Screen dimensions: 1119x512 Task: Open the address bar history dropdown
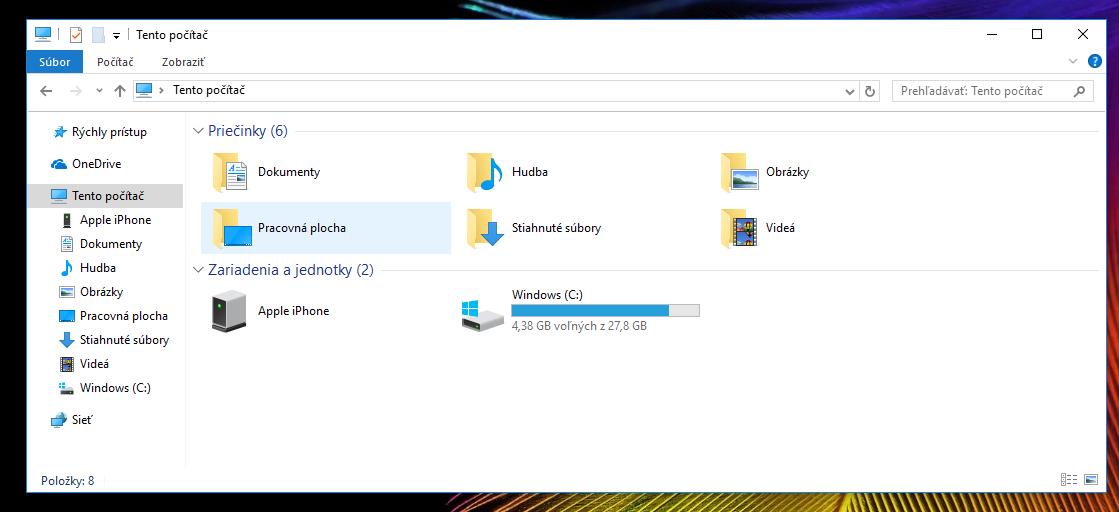(850, 91)
